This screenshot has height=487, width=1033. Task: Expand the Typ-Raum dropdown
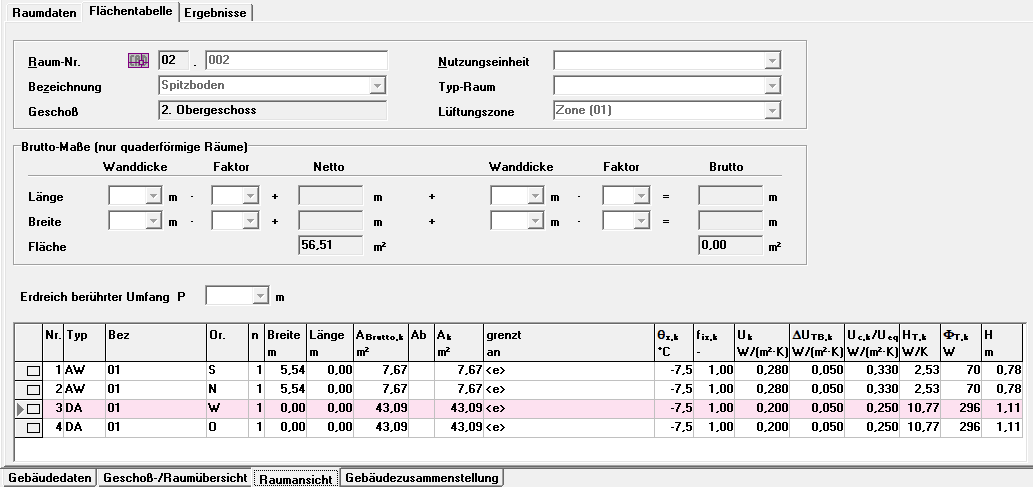pyautogui.click(x=772, y=86)
